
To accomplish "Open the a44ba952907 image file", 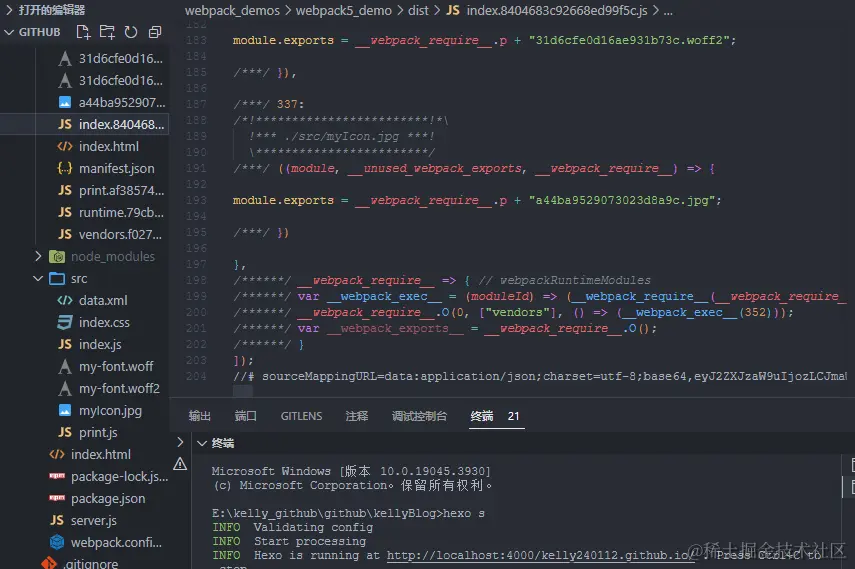I will (122, 103).
